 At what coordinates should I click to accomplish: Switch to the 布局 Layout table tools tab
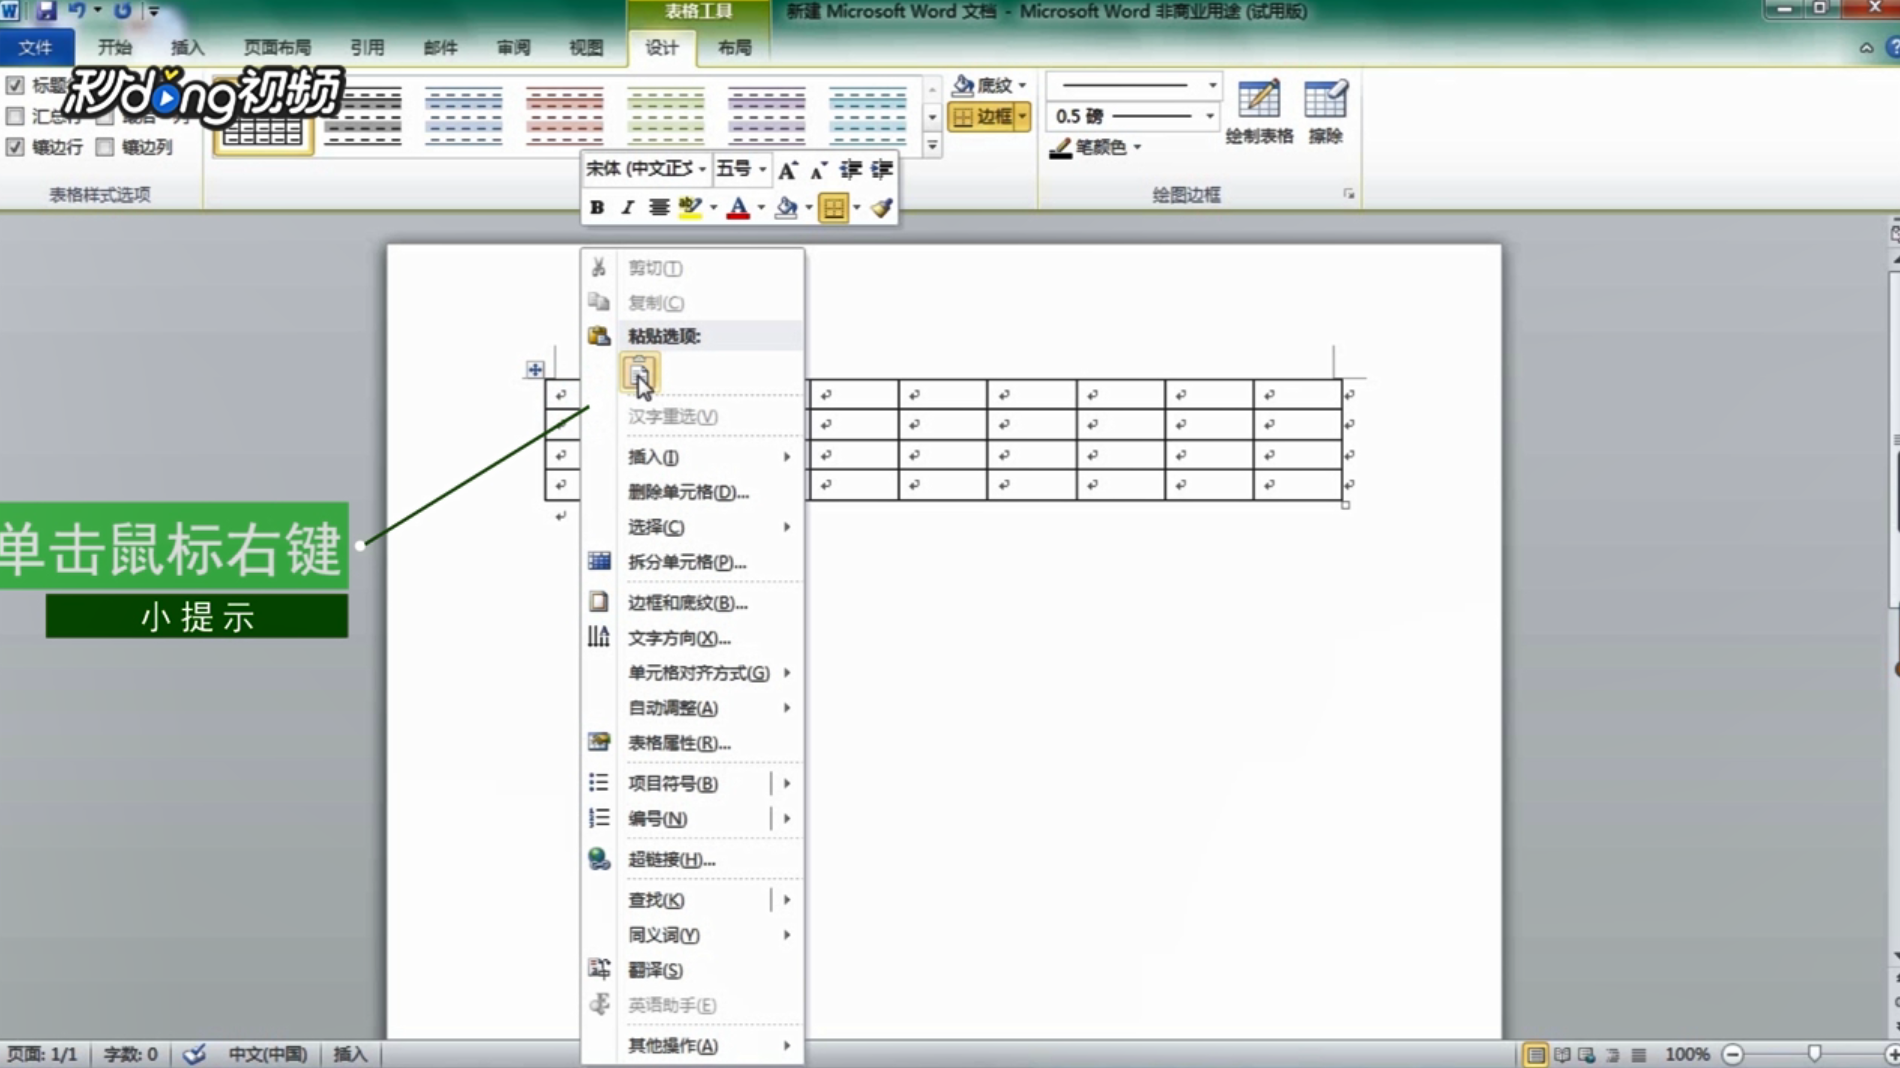[x=734, y=47]
